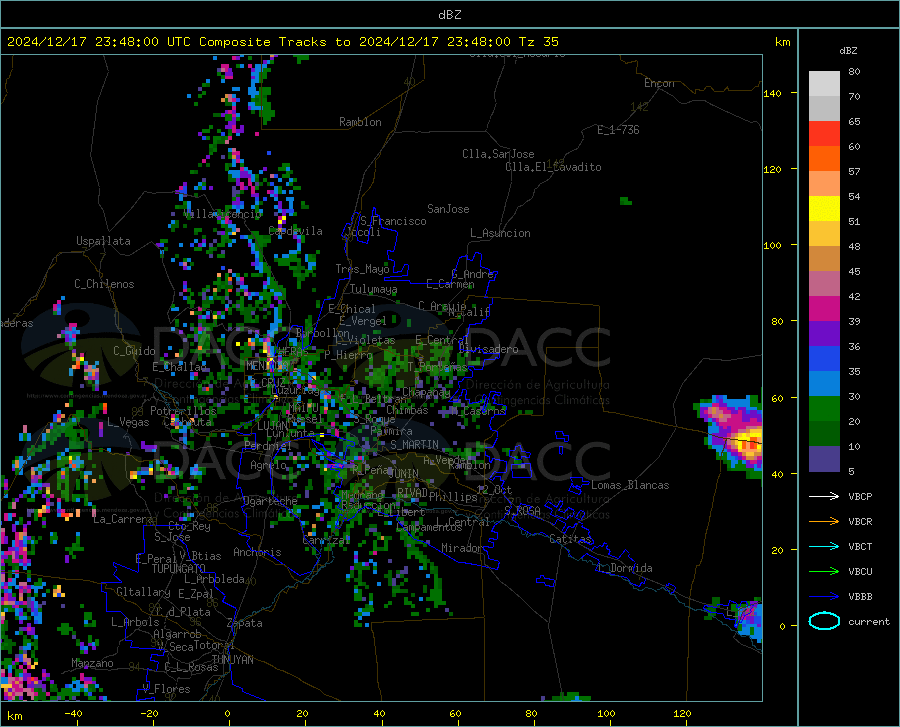Screen dimensions: 900x727
Task: Click the cyan 'current' ellipse symbol
Action: coord(824,621)
